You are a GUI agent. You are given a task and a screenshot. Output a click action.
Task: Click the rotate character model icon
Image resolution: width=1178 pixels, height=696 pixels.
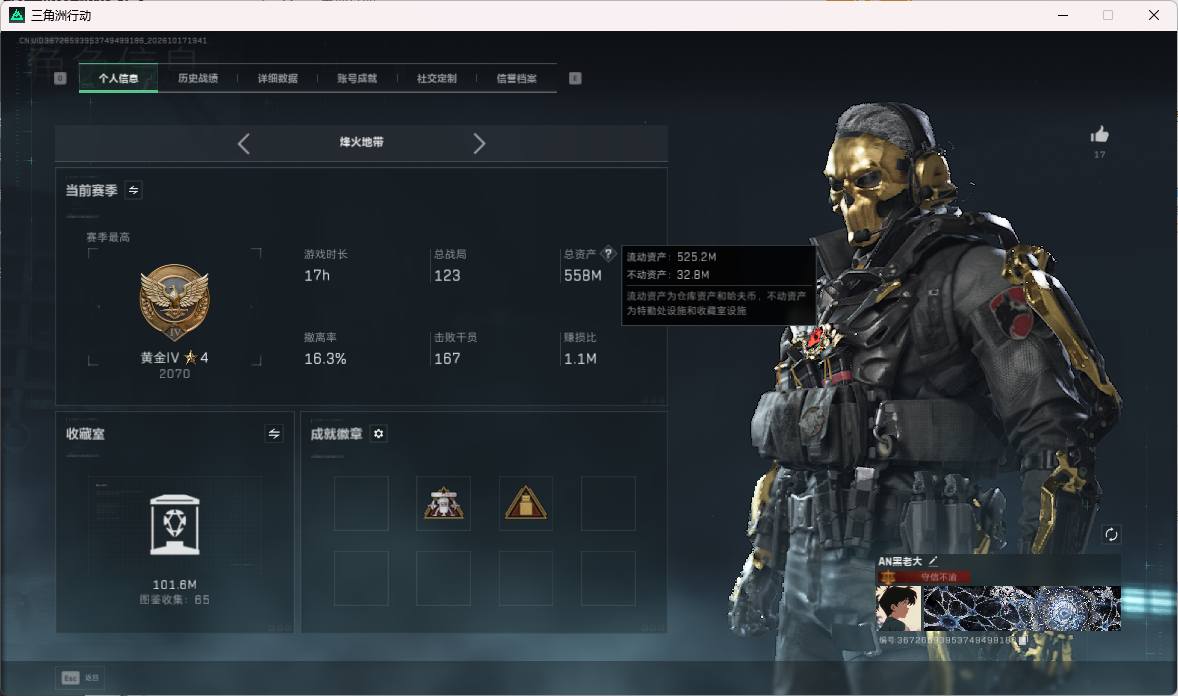coord(1111,534)
